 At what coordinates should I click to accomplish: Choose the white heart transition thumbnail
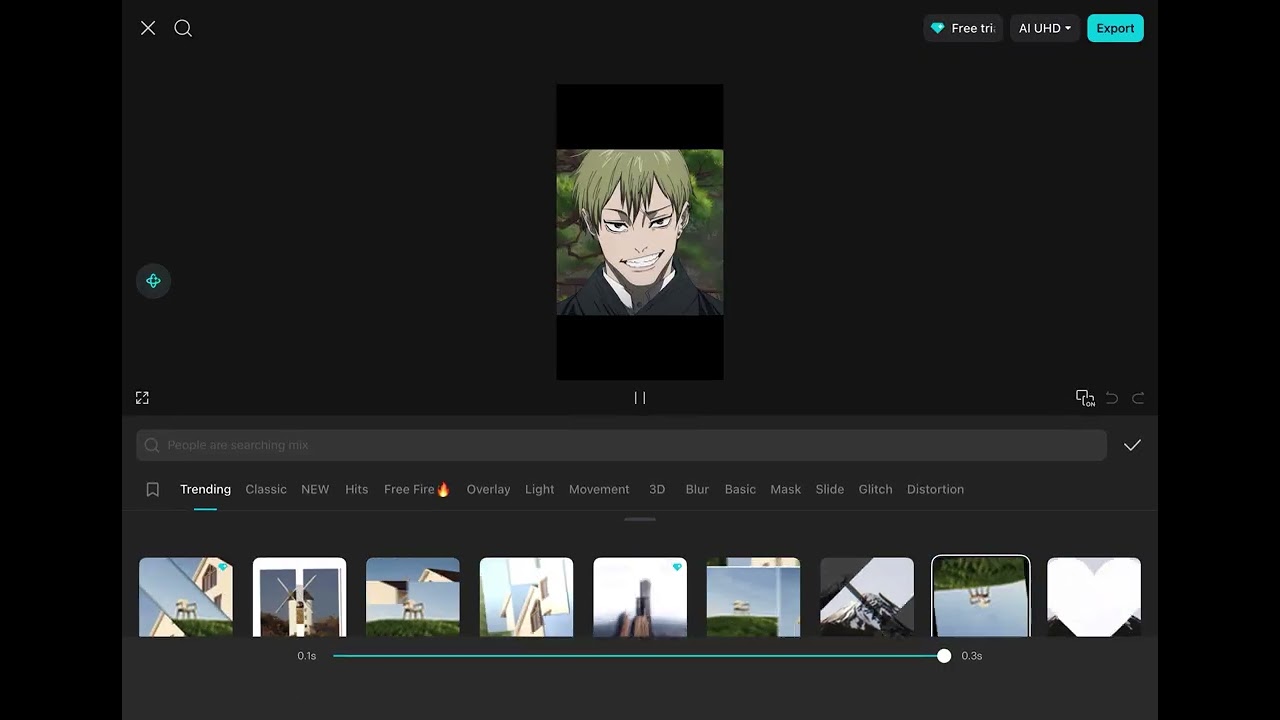tap(1094, 597)
